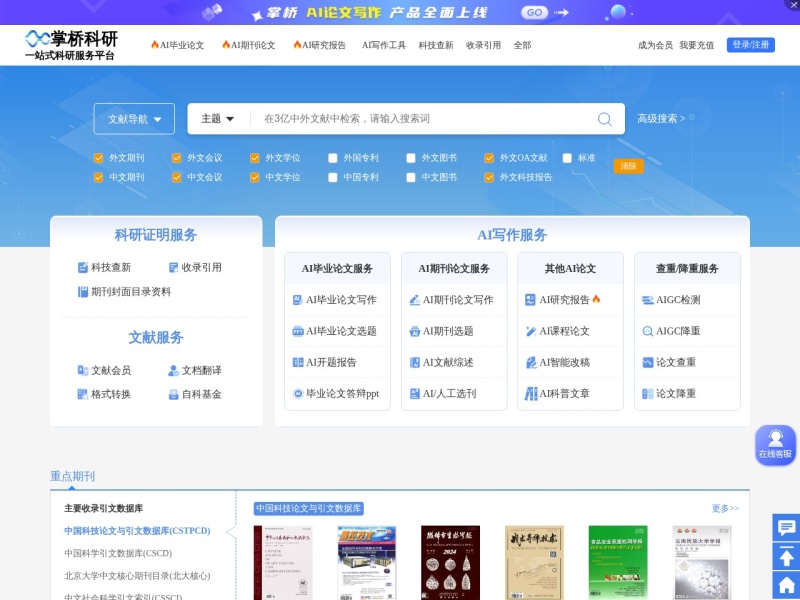Screen dimensions: 800x600
Task: Click the AI智能改稿 icon
Action: coord(531,362)
